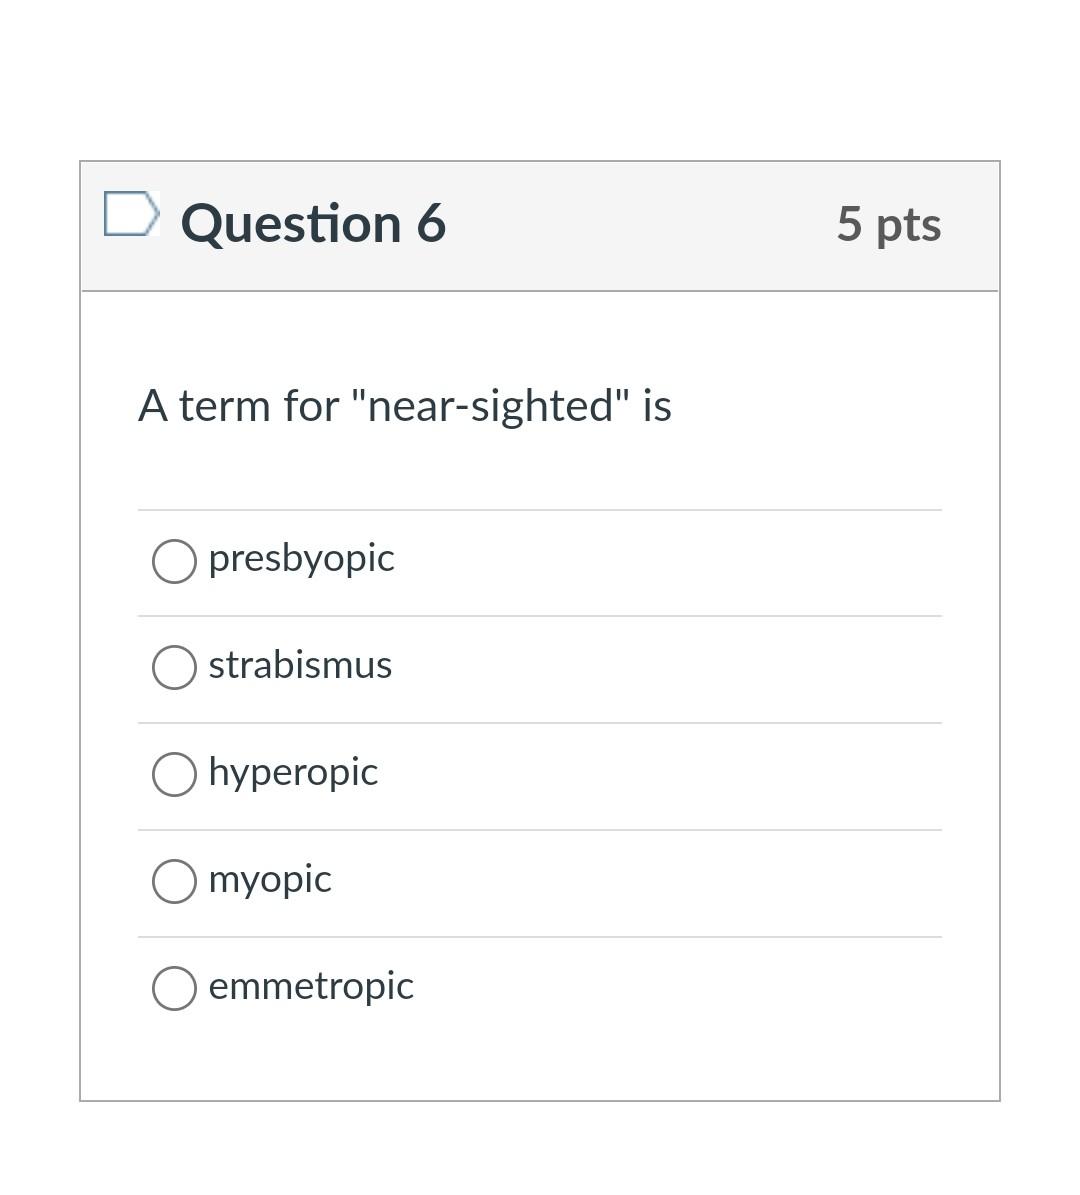
Task: Click the quoted word "near-sighted" in prompt
Action: click(x=492, y=405)
